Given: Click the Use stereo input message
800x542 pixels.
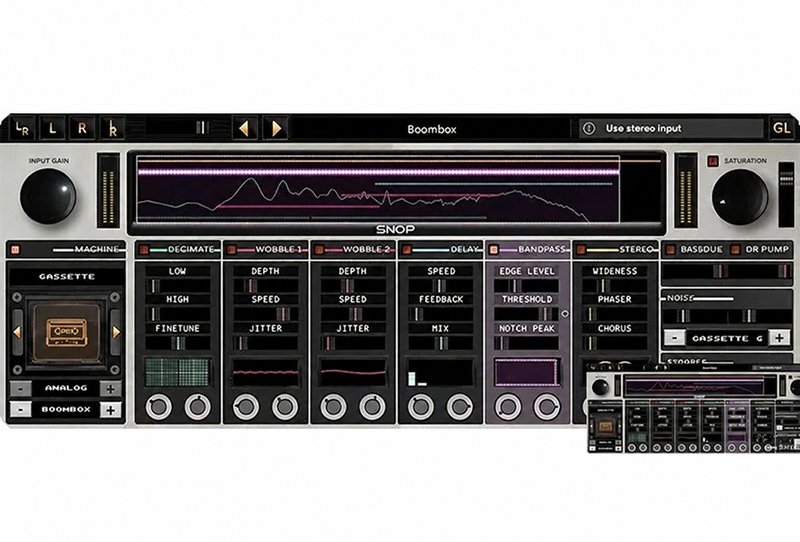Looking at the screenshot, I should [x=643, y=129].
